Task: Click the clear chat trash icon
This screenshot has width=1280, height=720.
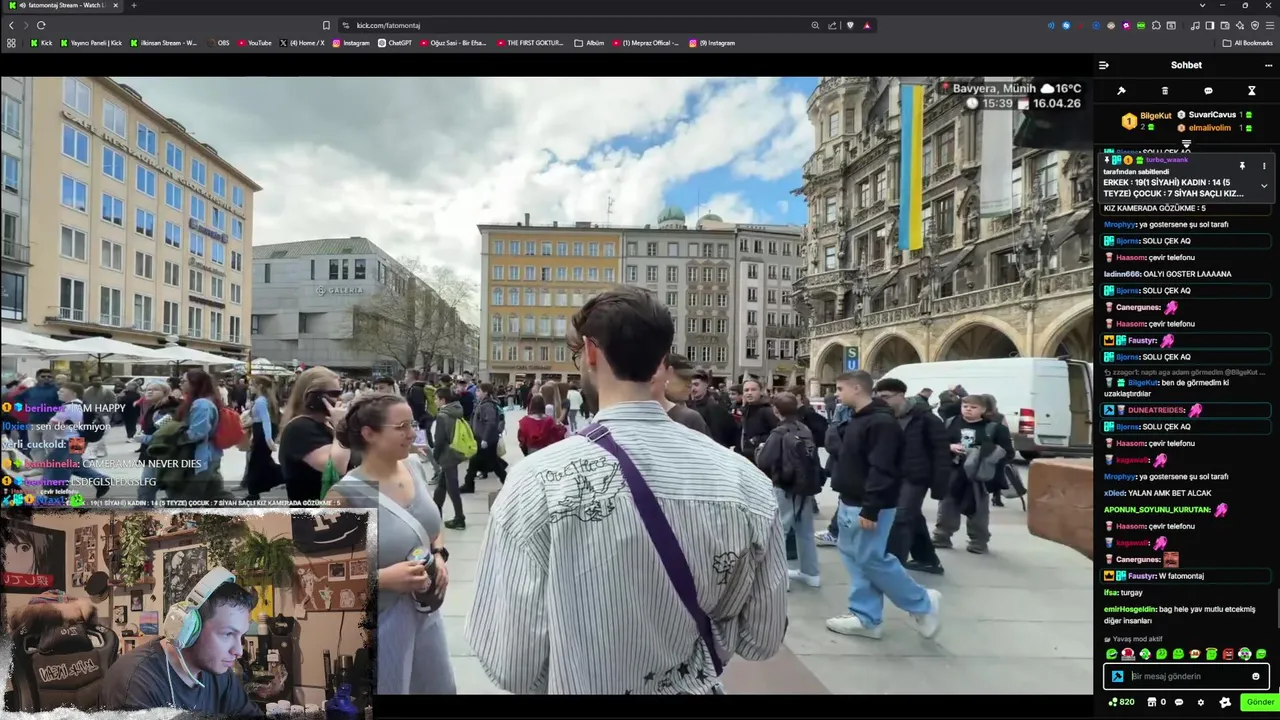Action: pos(1164,91)
